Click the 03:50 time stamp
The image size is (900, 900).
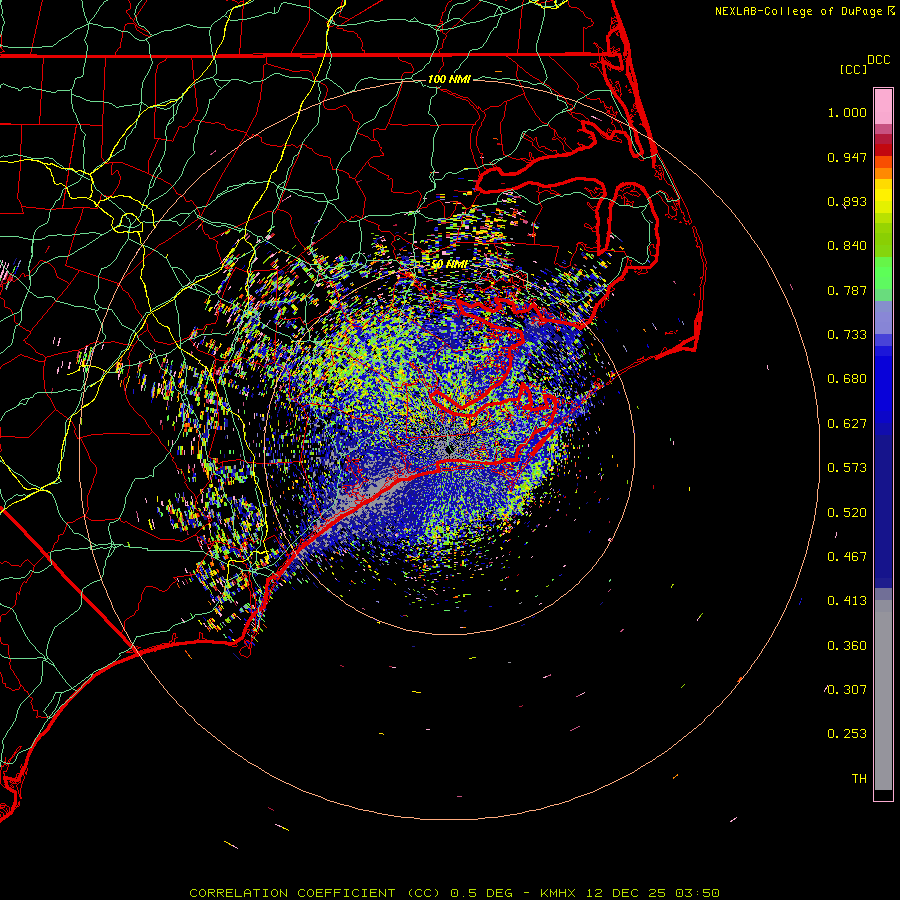click(x=697, y=893)
